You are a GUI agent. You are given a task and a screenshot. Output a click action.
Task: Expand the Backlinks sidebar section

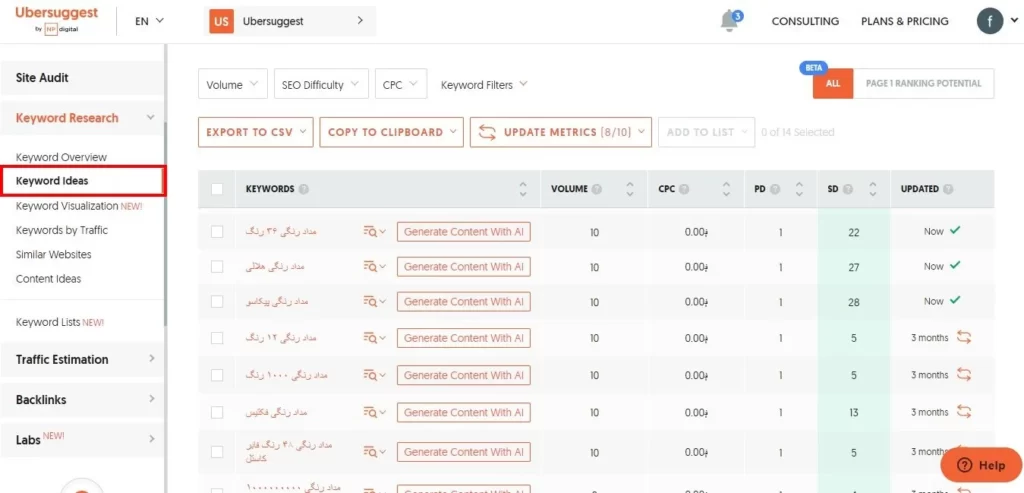click(x=82, y=400)
